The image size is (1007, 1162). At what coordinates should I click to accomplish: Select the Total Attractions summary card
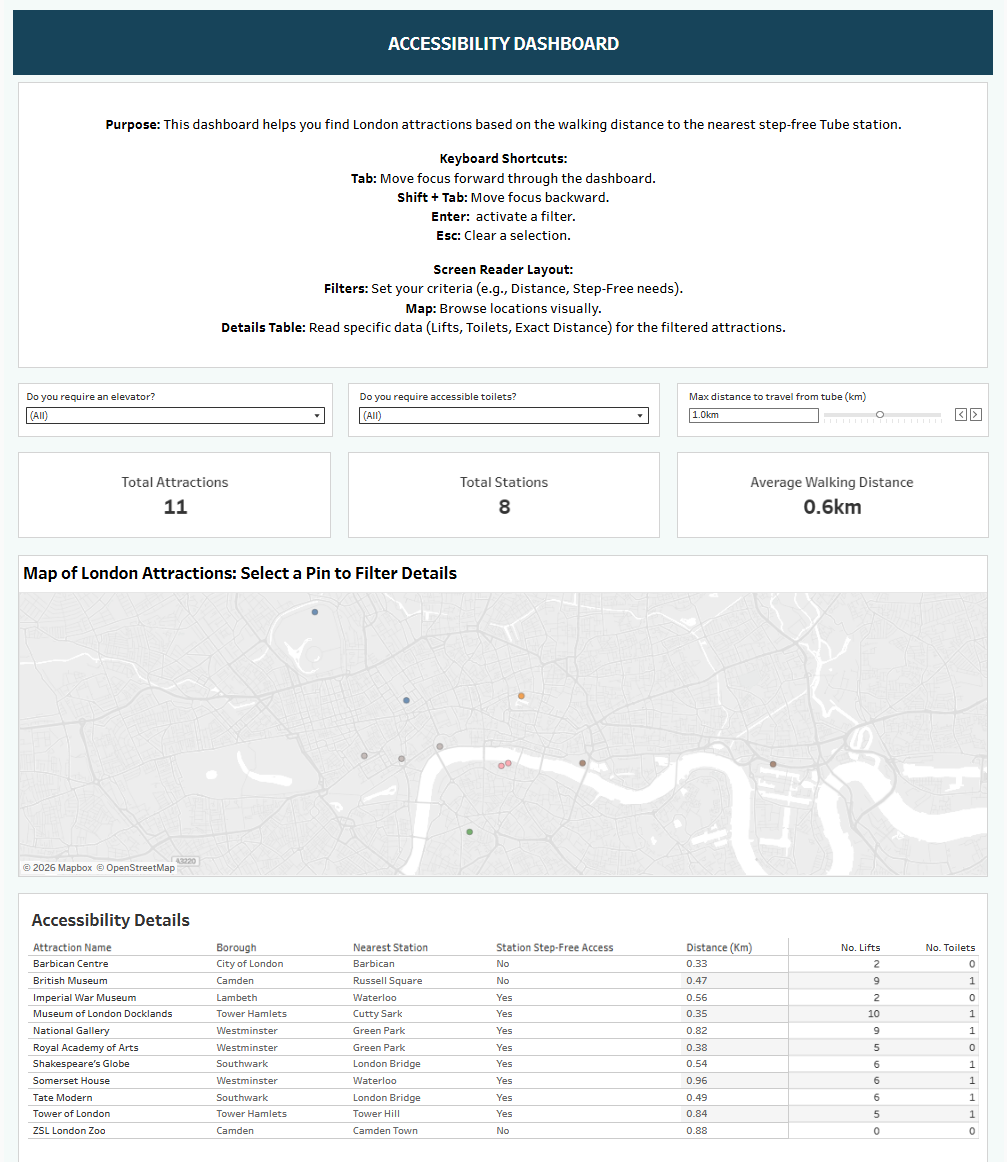[x=175, y=495]
